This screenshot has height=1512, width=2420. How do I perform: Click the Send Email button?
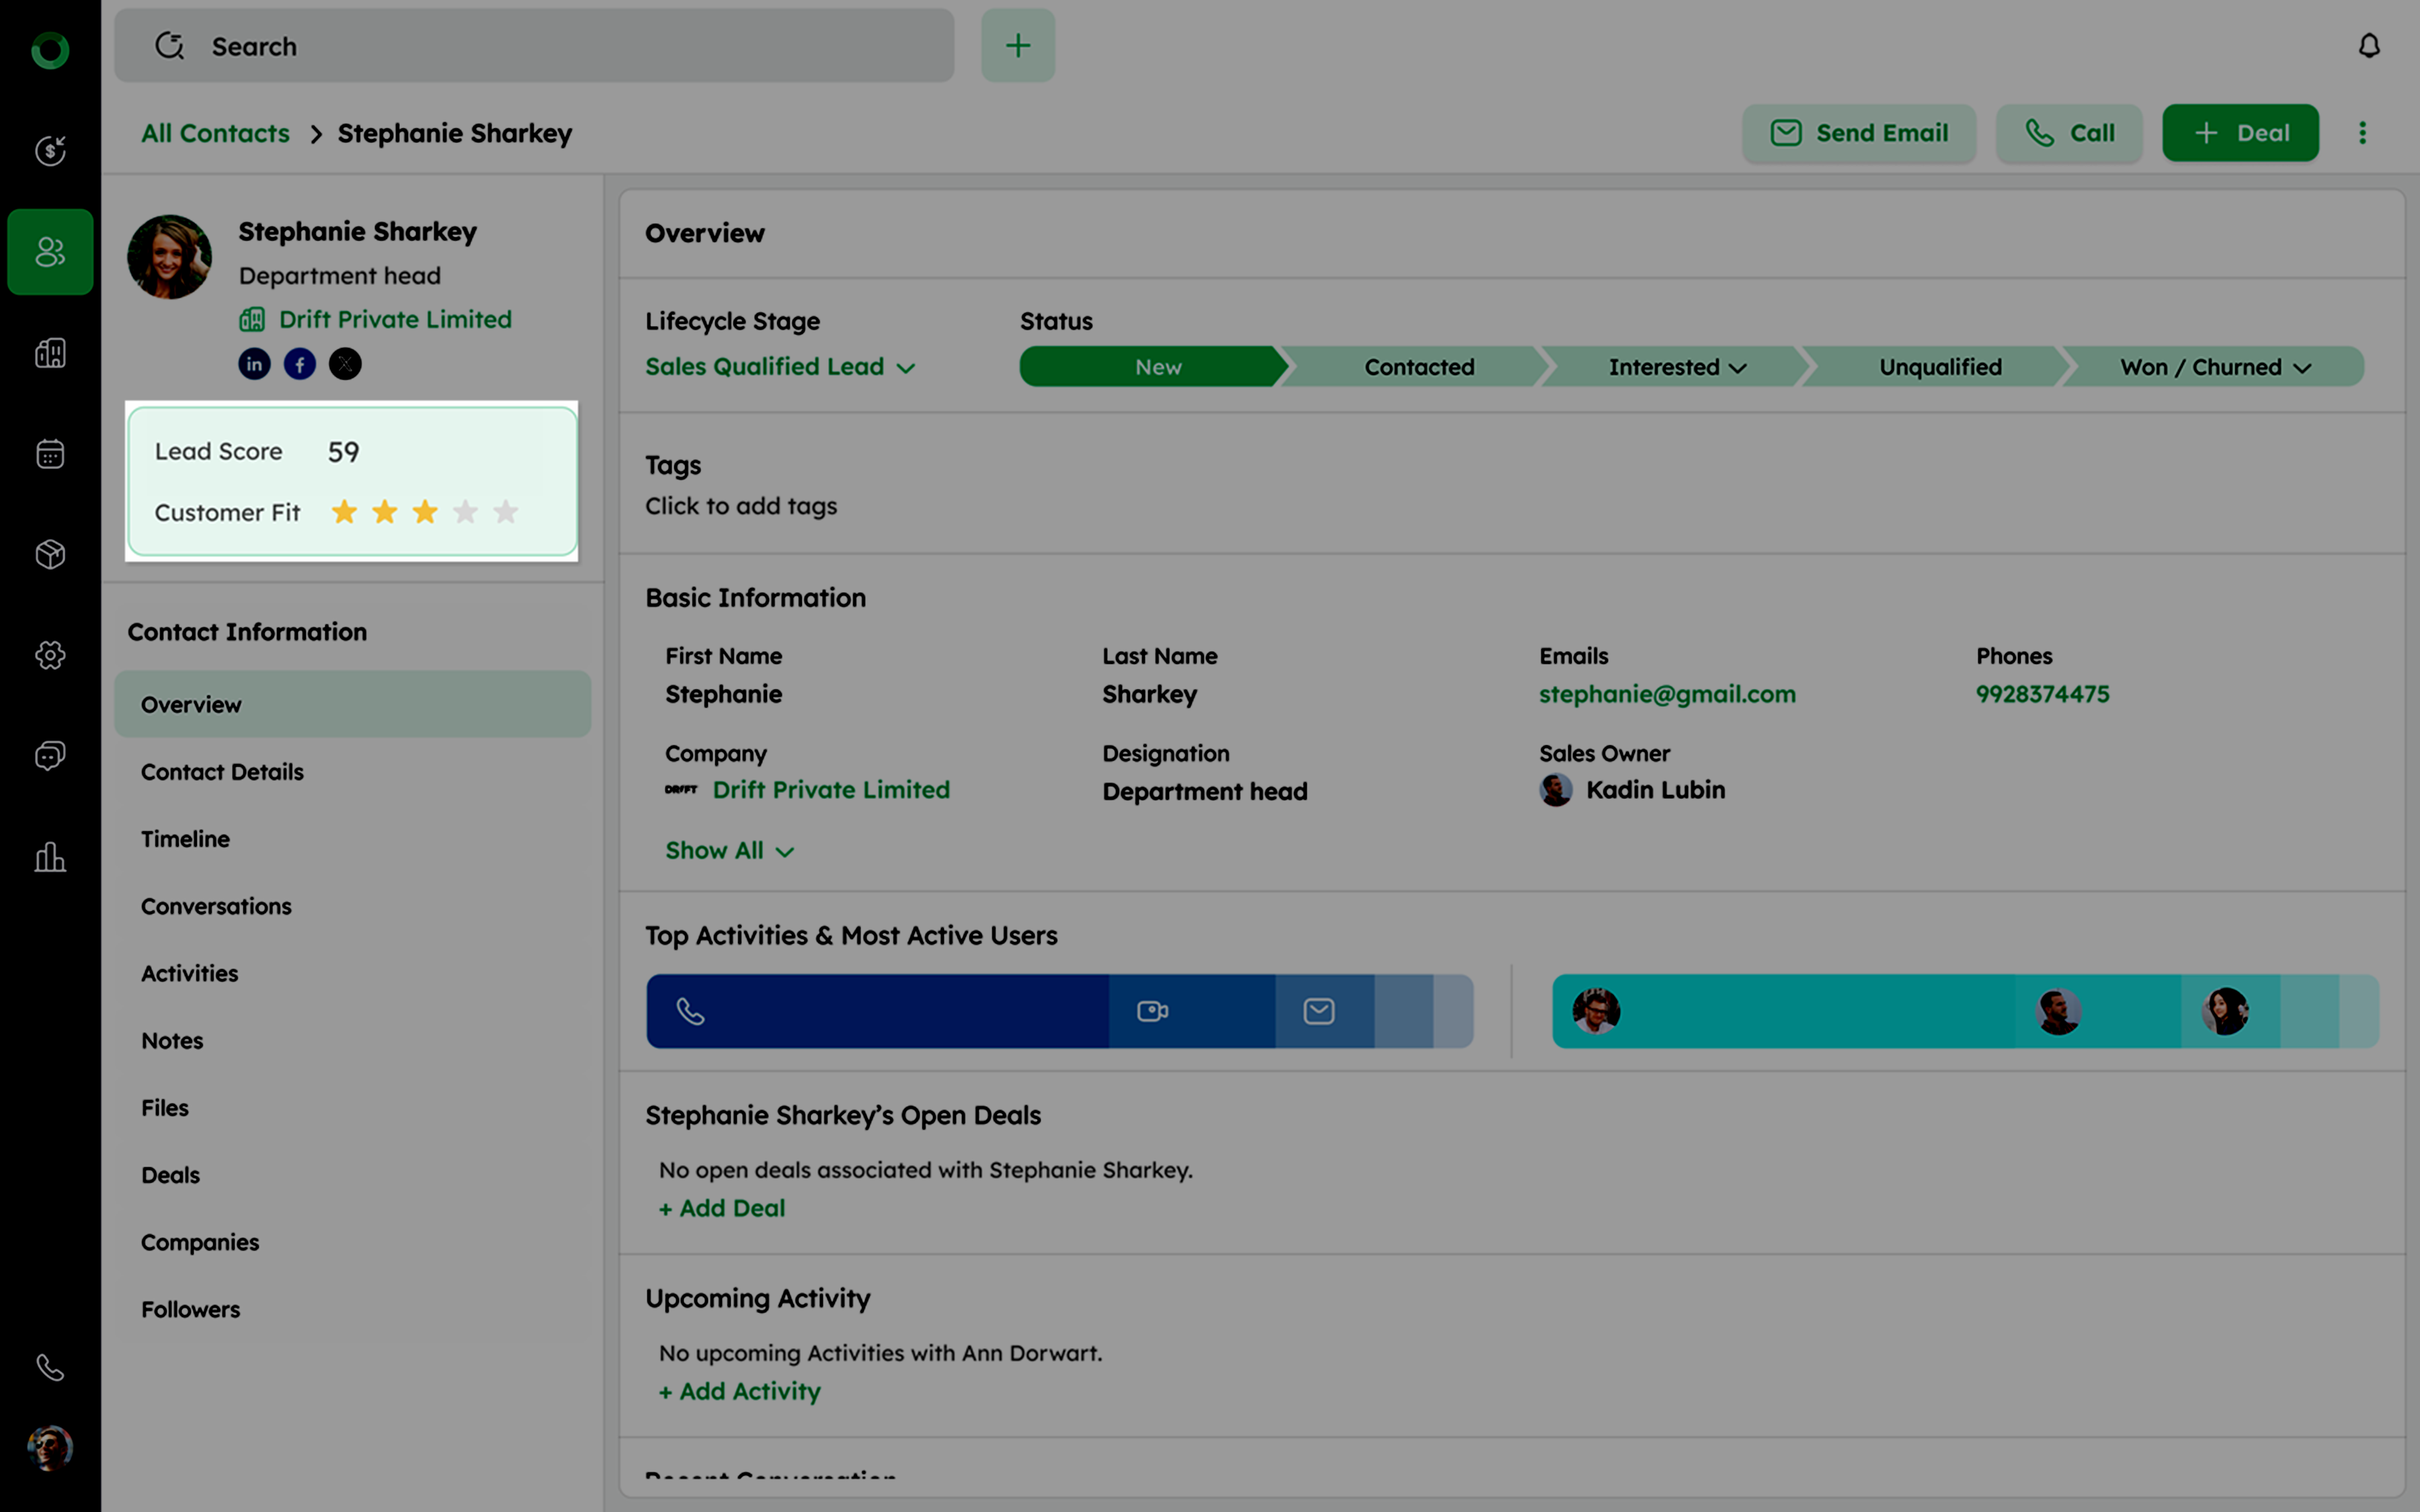[1859, 133]
